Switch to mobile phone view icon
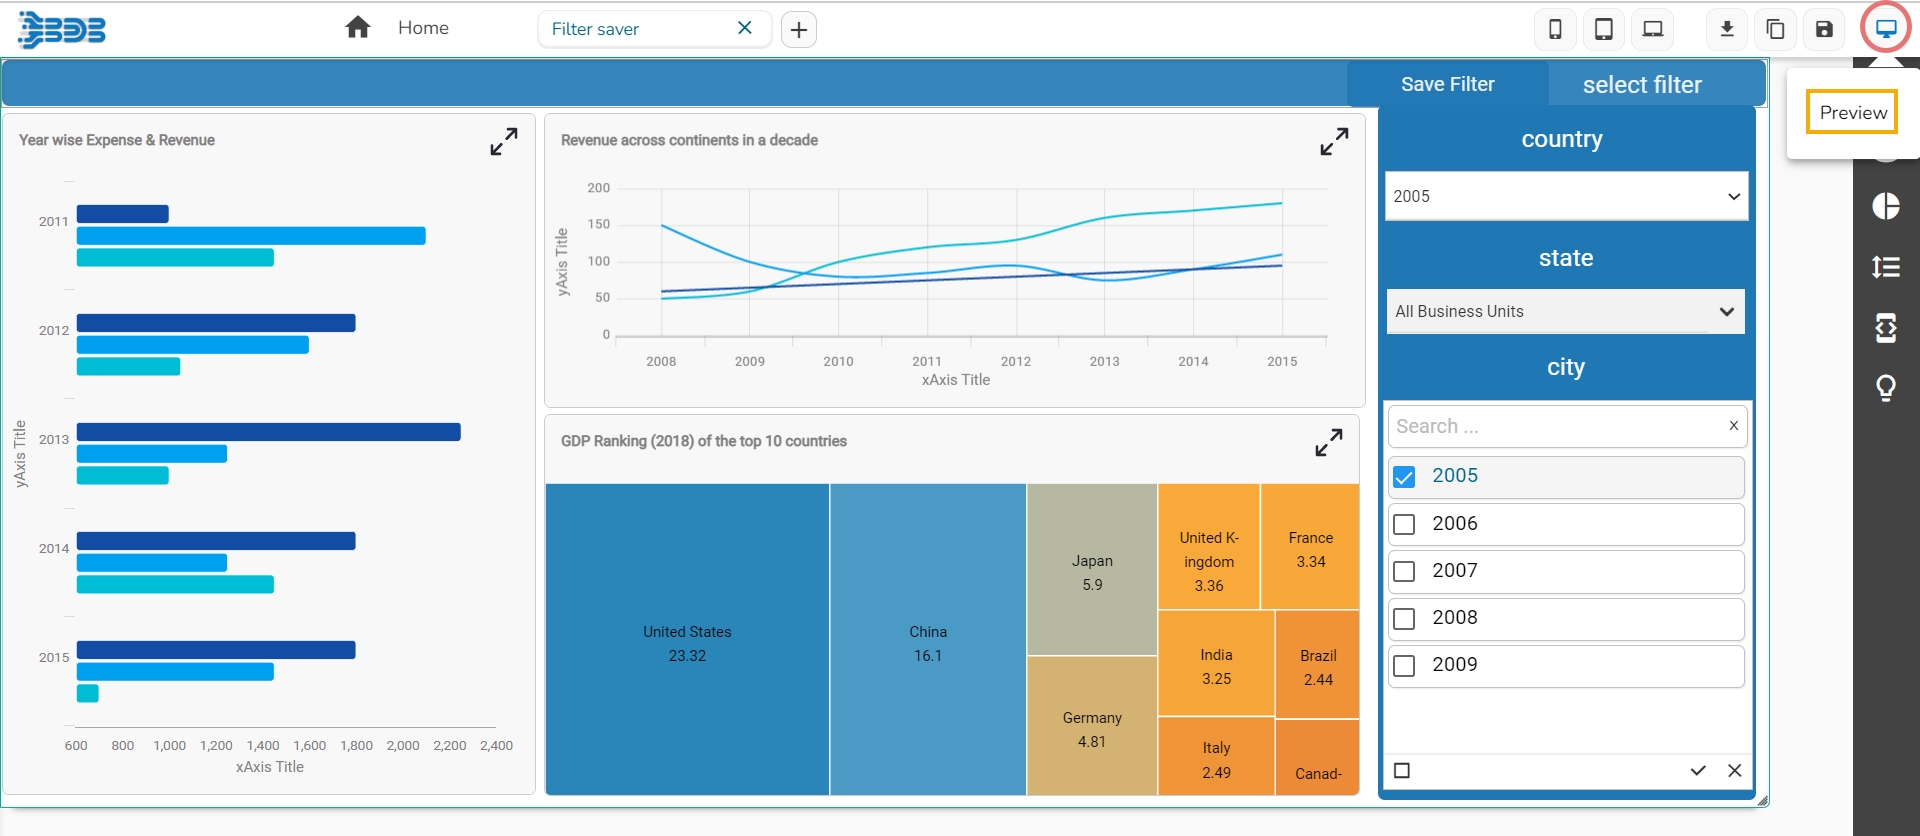 tap(1555, 29)
